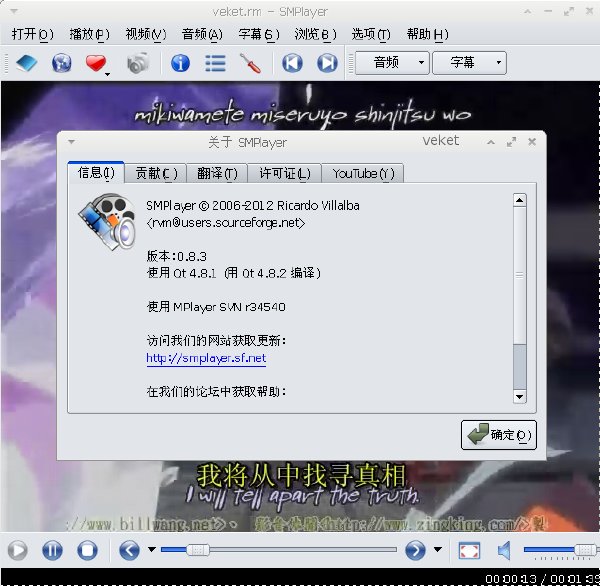
Task: Shade the about dialog with up arrow
Action: tap(491, 142)
